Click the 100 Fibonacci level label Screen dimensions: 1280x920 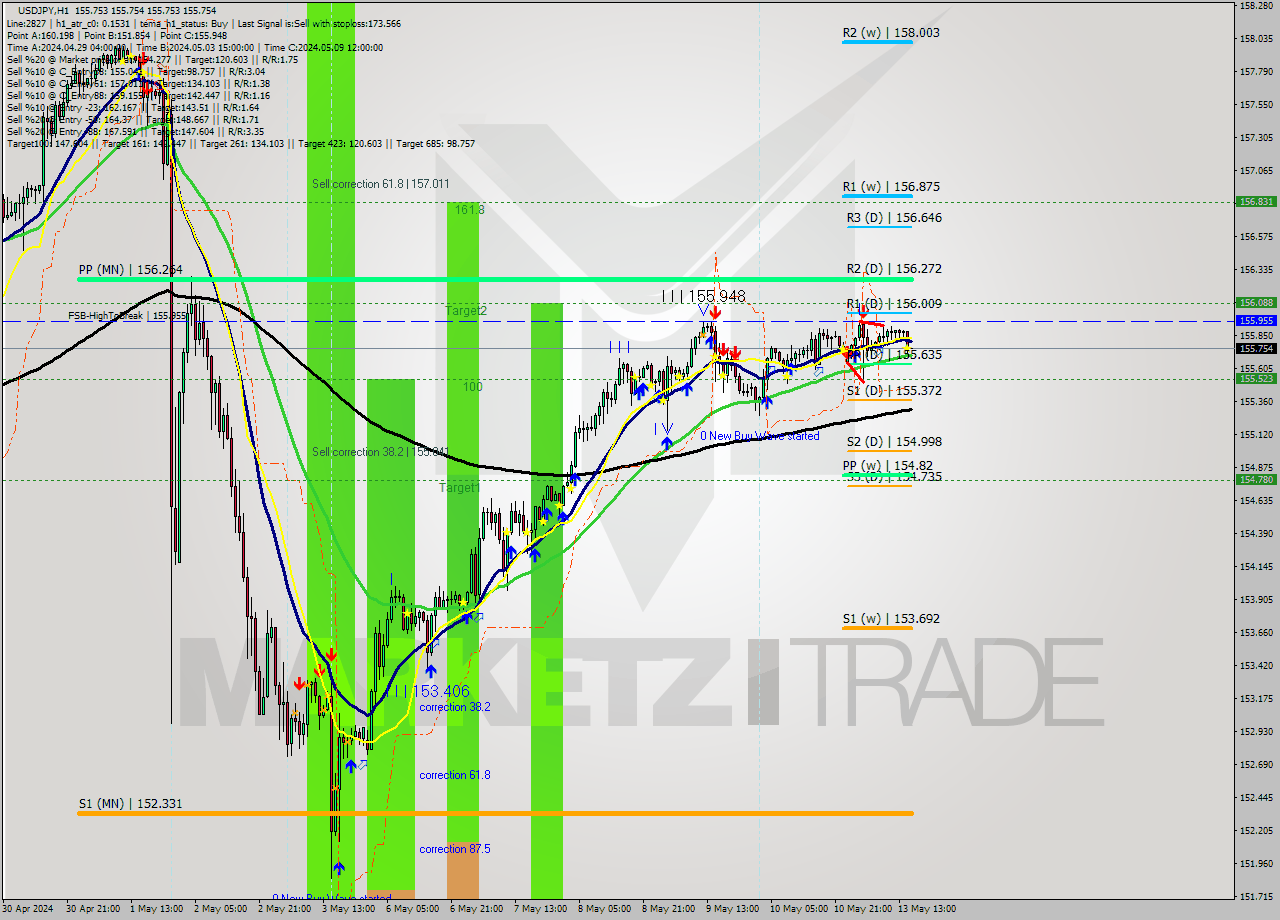tap(472, 386)
